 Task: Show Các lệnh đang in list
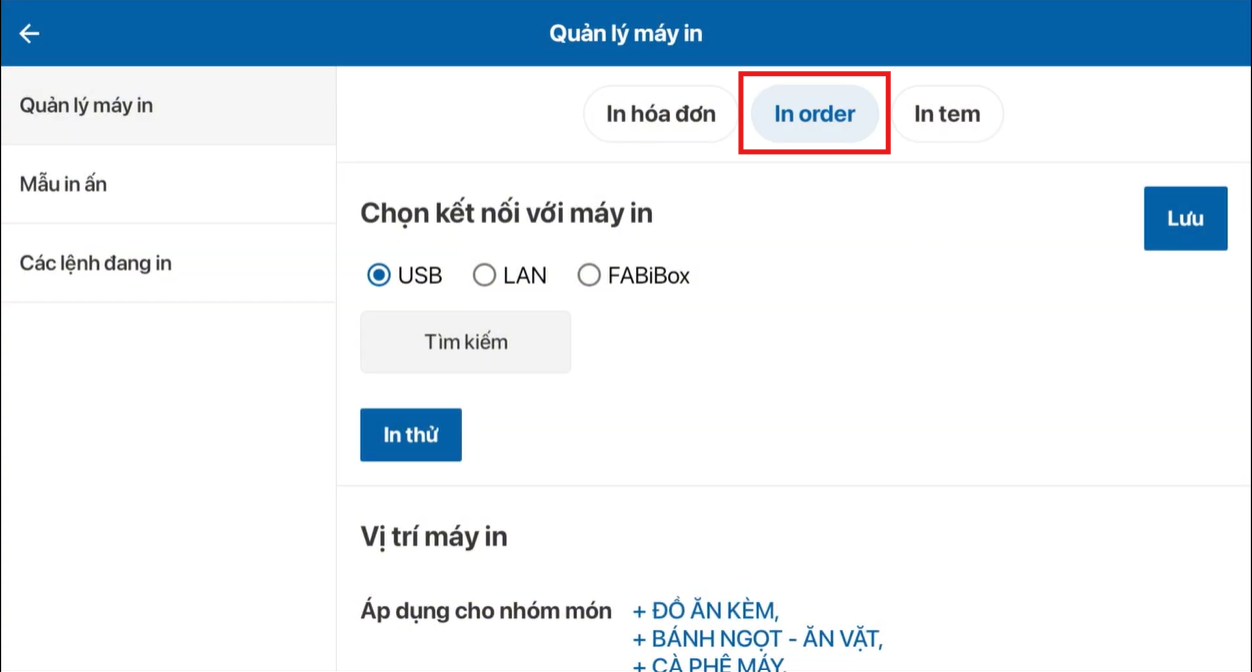(x=95, y=263)
